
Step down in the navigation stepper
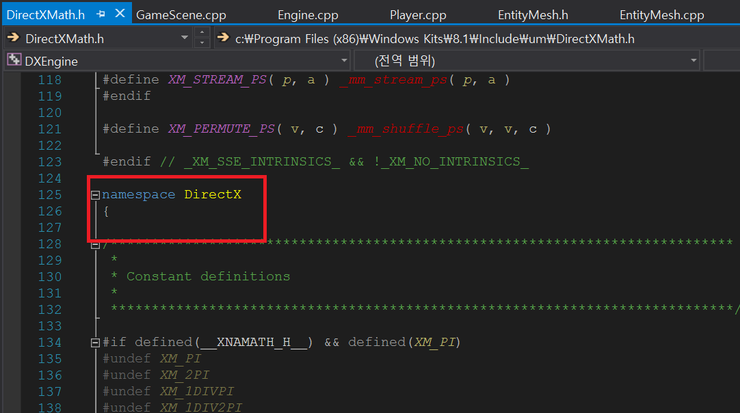coord(202,42)
